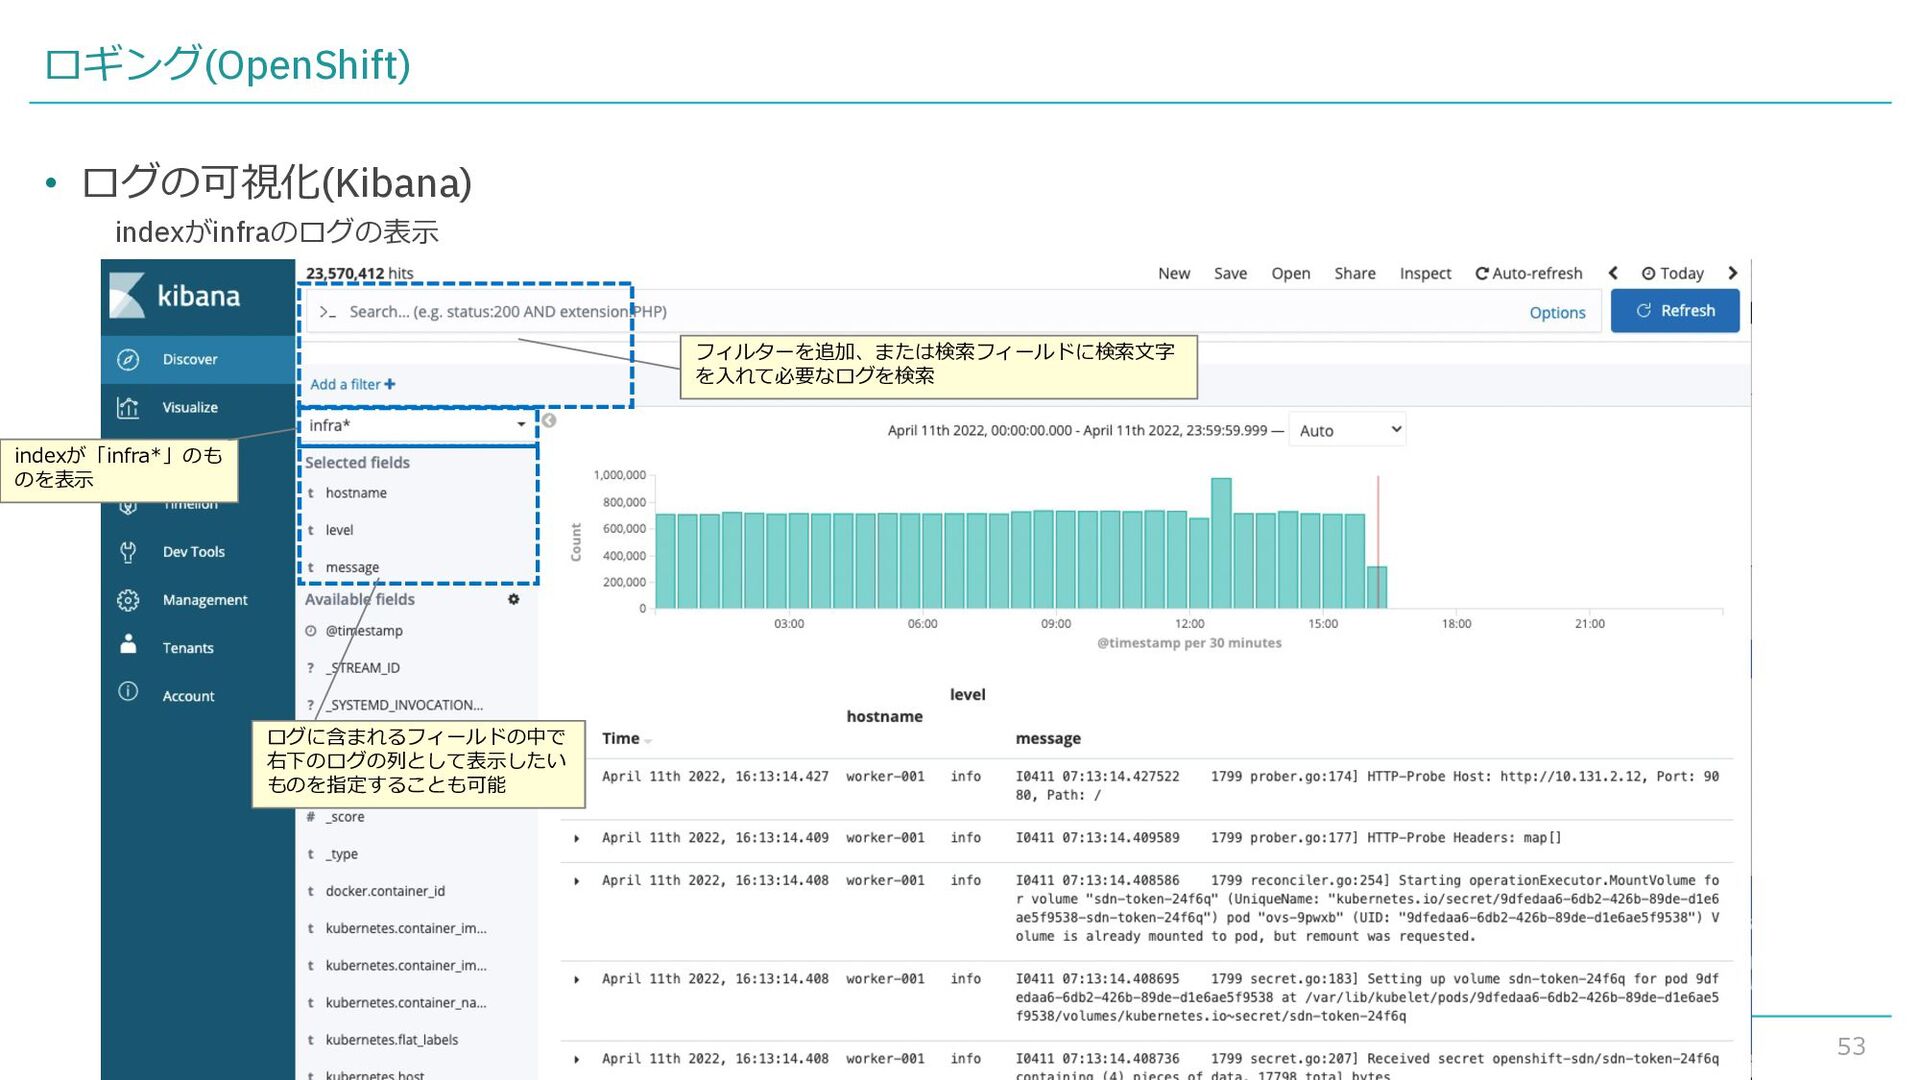Click New in the top menu

point(1174,273)
